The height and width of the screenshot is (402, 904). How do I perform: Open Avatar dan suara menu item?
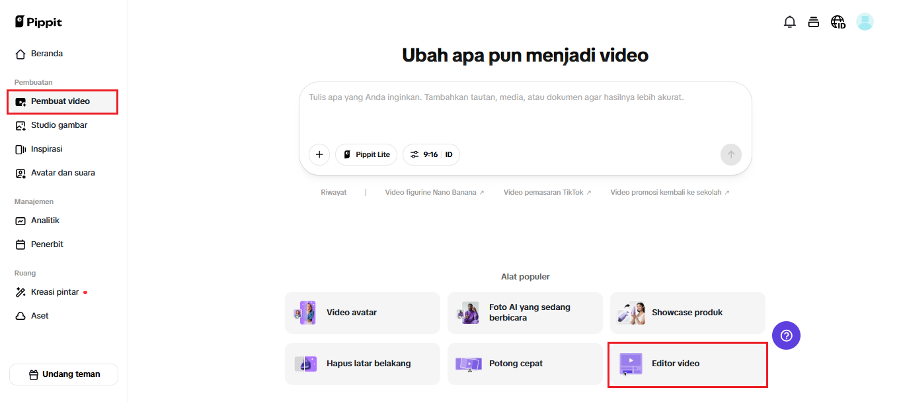62,173
